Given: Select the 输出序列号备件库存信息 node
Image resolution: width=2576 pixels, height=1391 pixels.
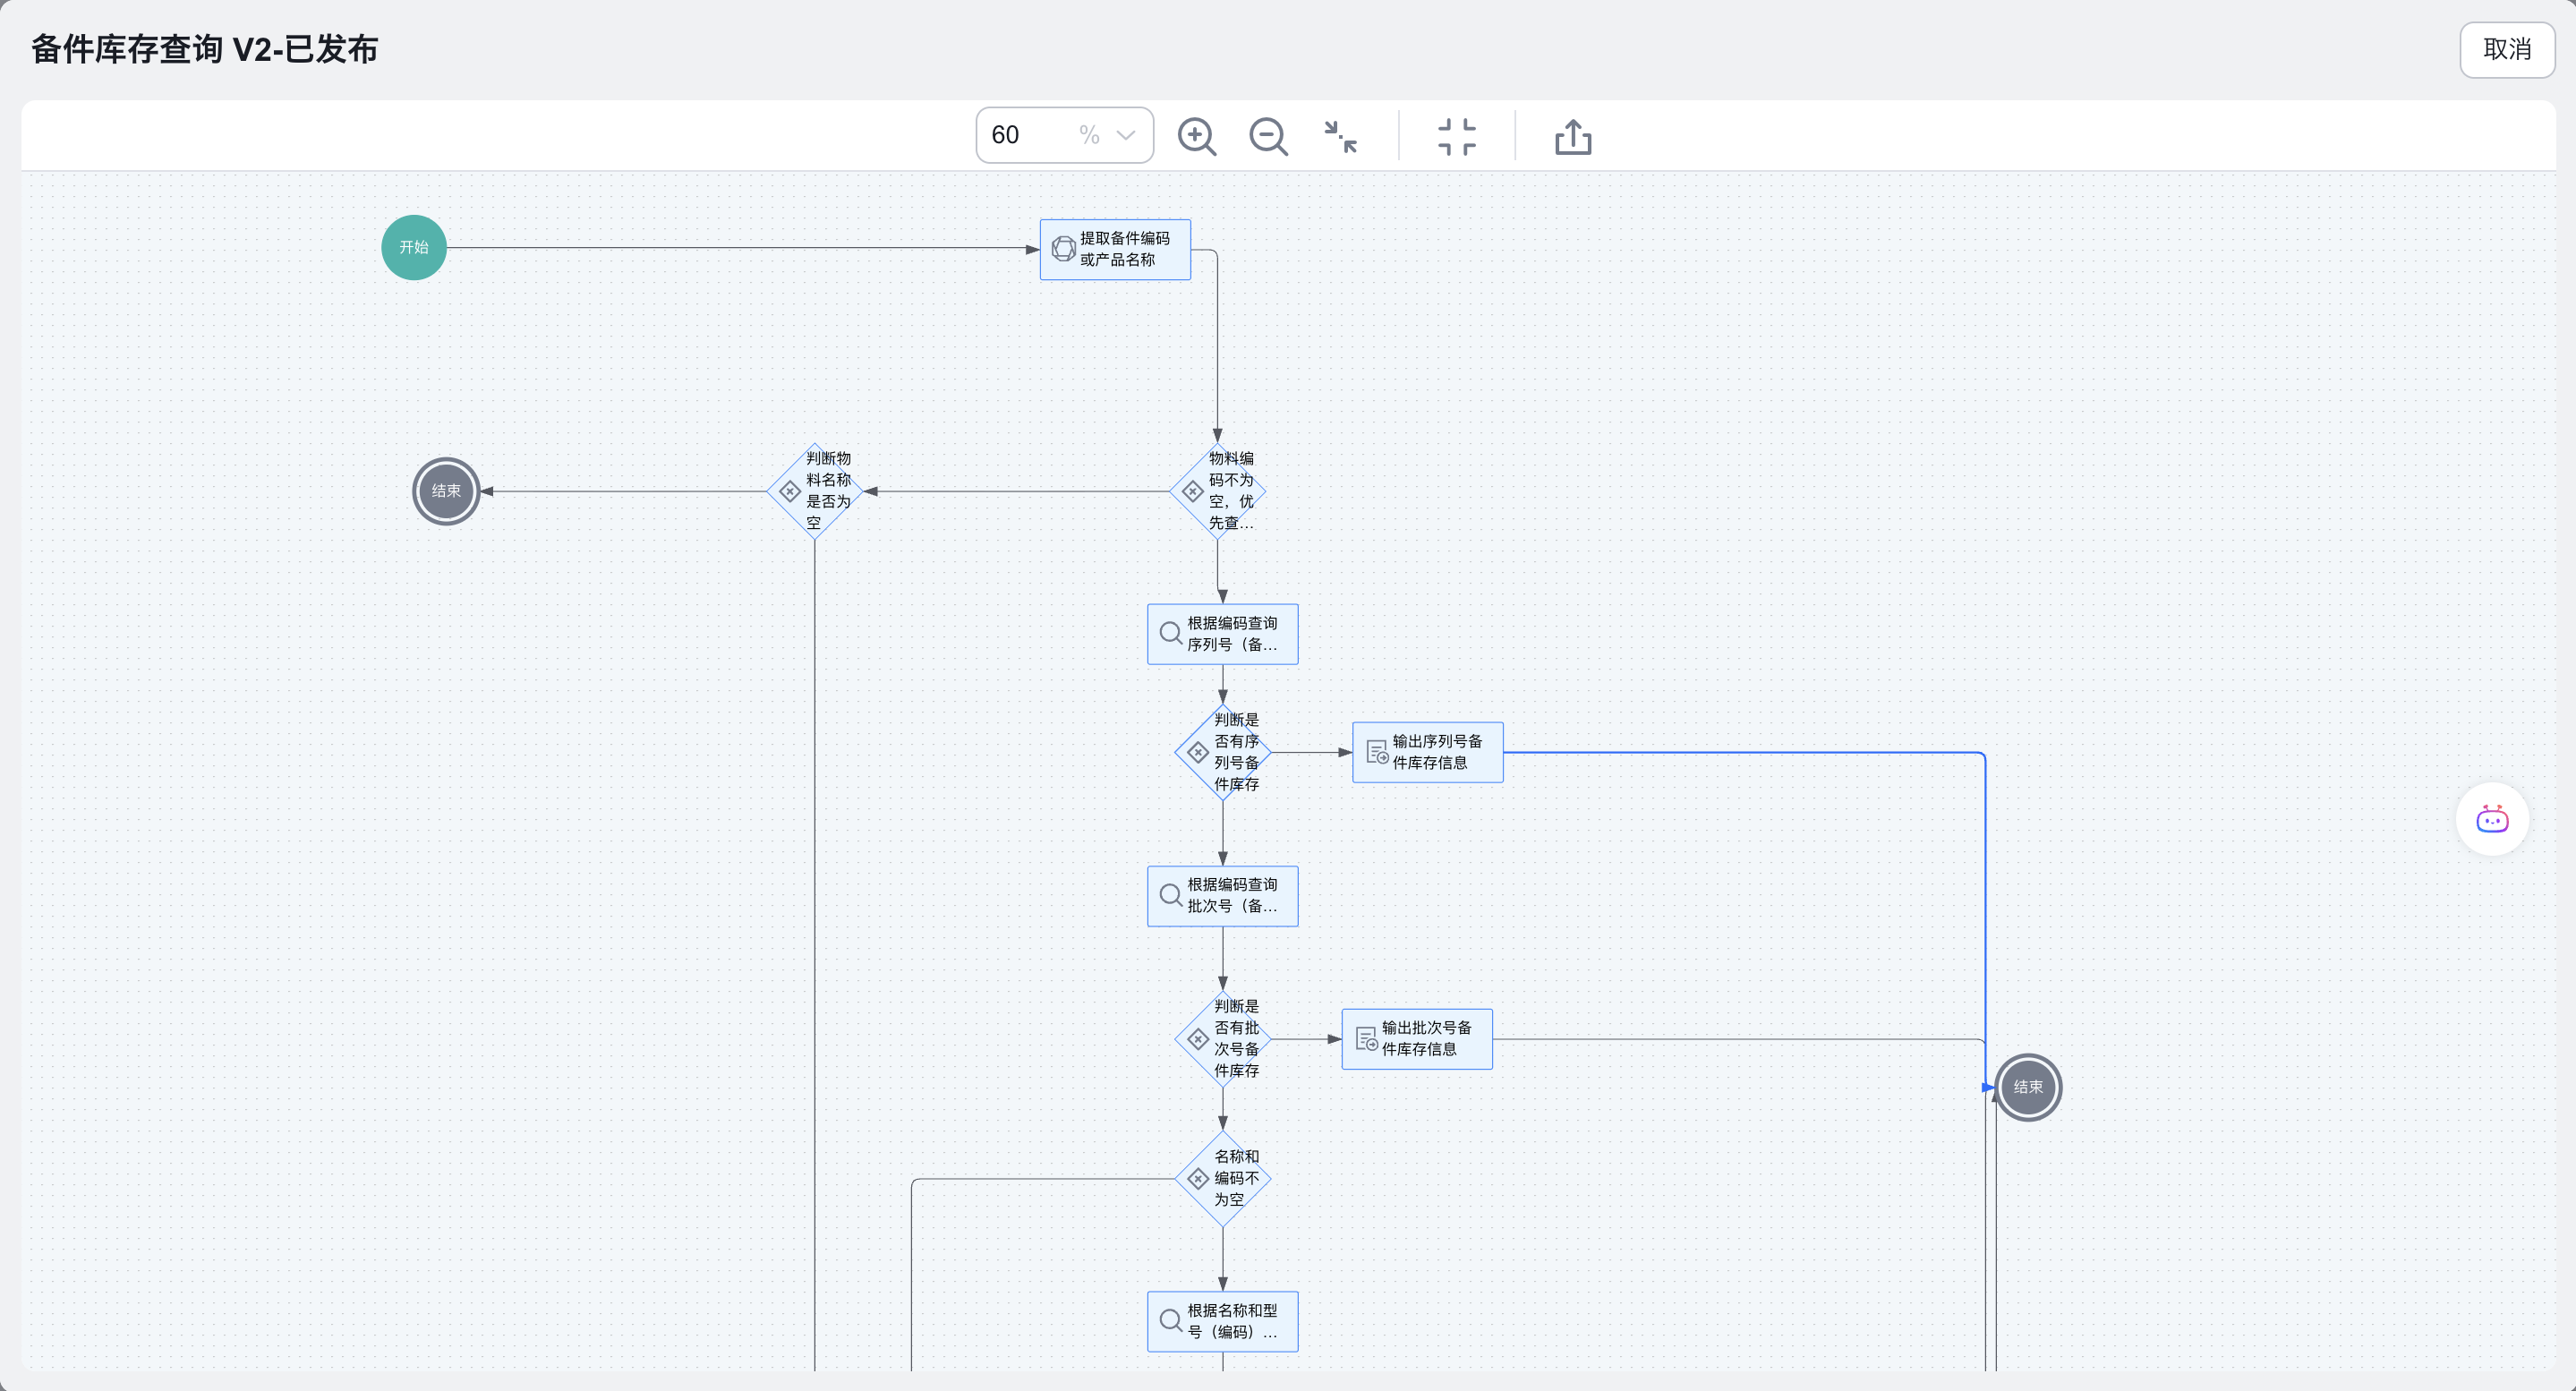Looking at the screenshot, I should (x=1427, y=752).
